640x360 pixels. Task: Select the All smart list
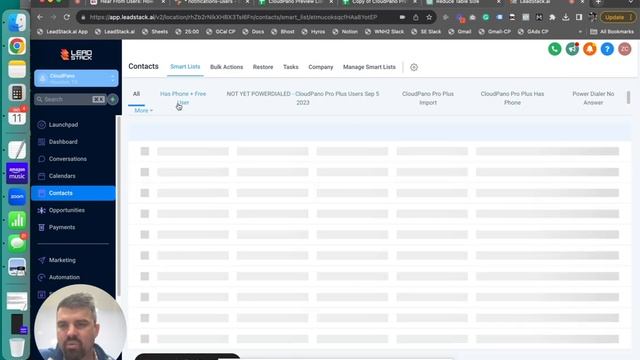tap(136, 94)
